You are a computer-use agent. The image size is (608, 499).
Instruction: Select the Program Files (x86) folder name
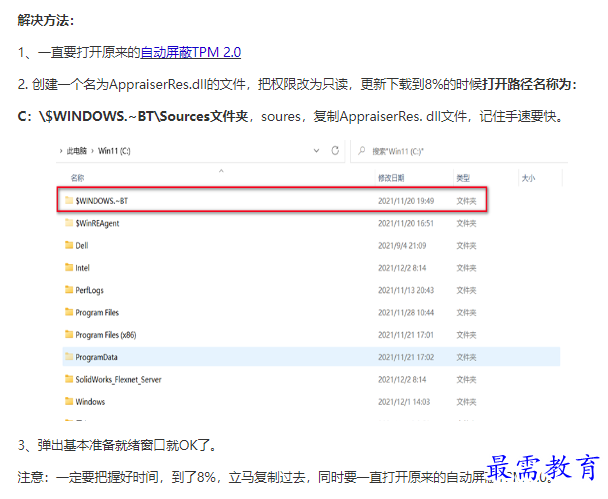(x=106, y=335)
